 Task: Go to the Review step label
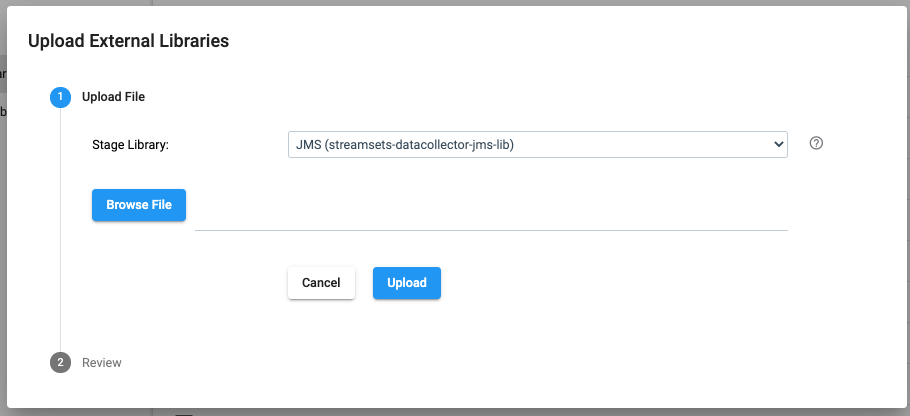102,363
